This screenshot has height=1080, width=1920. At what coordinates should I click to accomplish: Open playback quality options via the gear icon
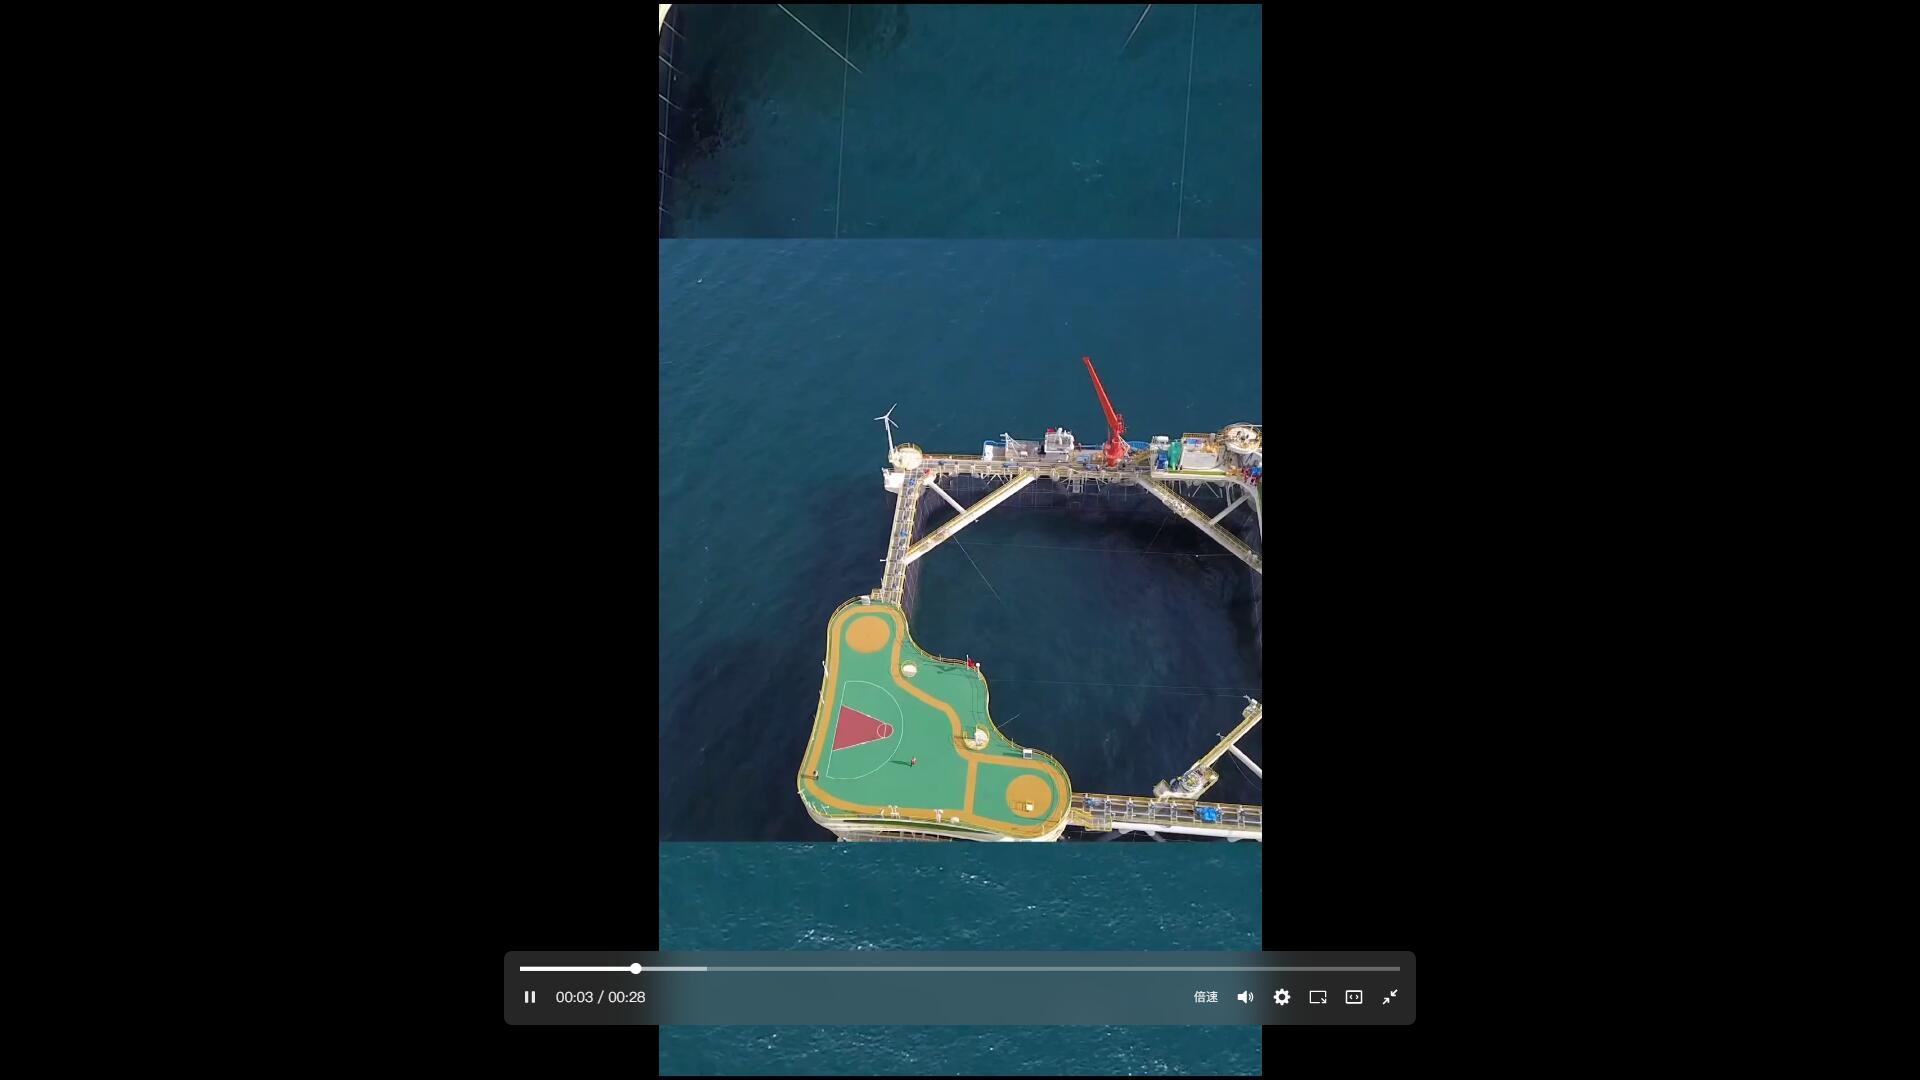coord(1280,997)
